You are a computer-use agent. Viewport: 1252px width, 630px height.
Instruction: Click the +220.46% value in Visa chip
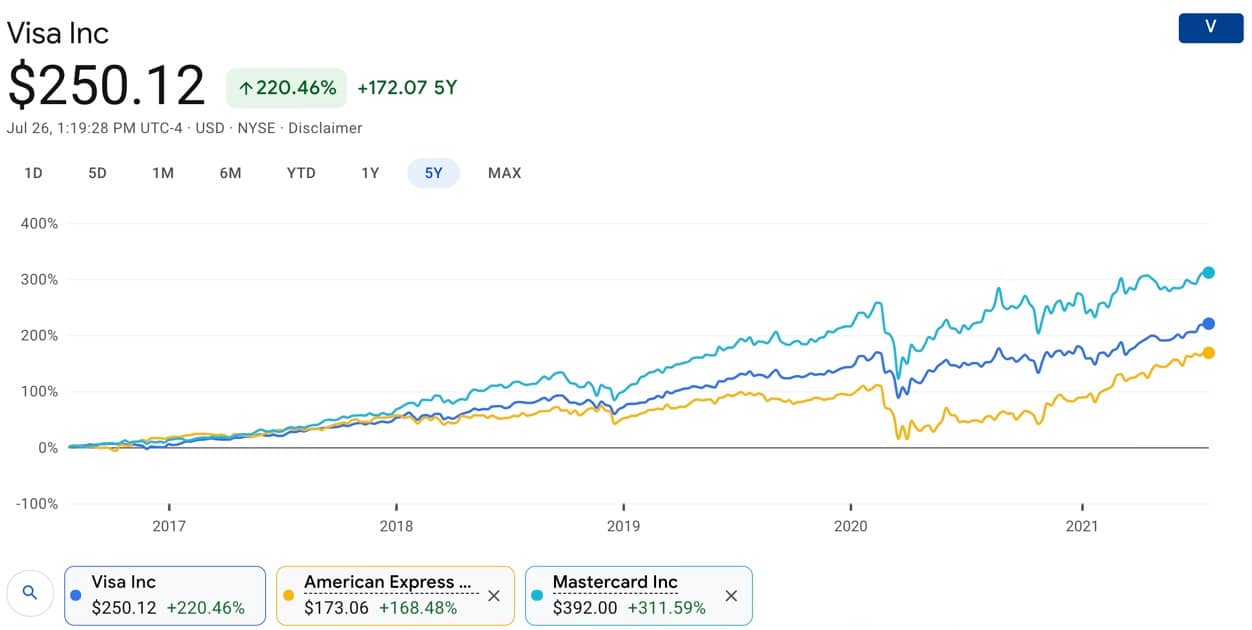coord(206,607)
